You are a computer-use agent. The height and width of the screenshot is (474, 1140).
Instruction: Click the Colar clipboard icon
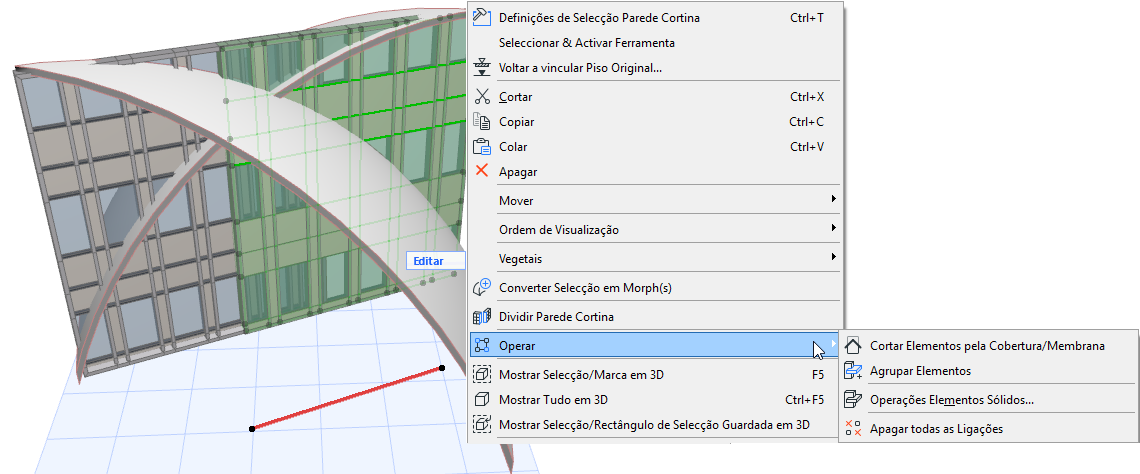[482, 146]
